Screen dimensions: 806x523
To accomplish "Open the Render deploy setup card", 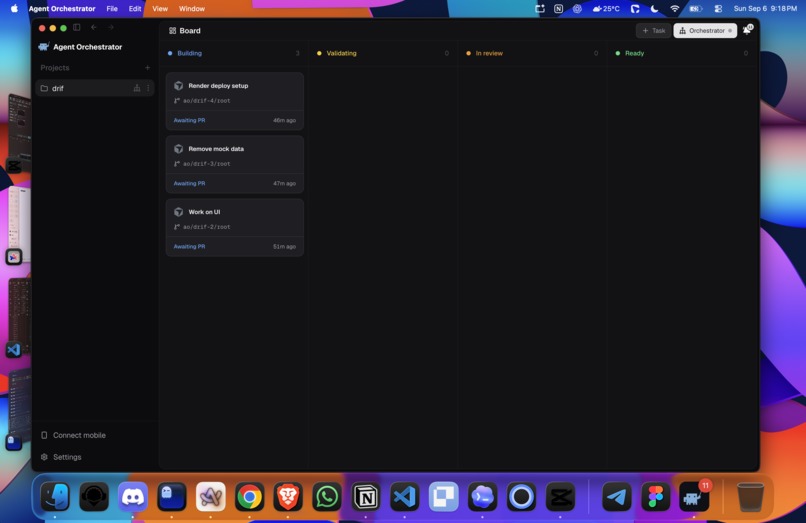I will [235, 101].
